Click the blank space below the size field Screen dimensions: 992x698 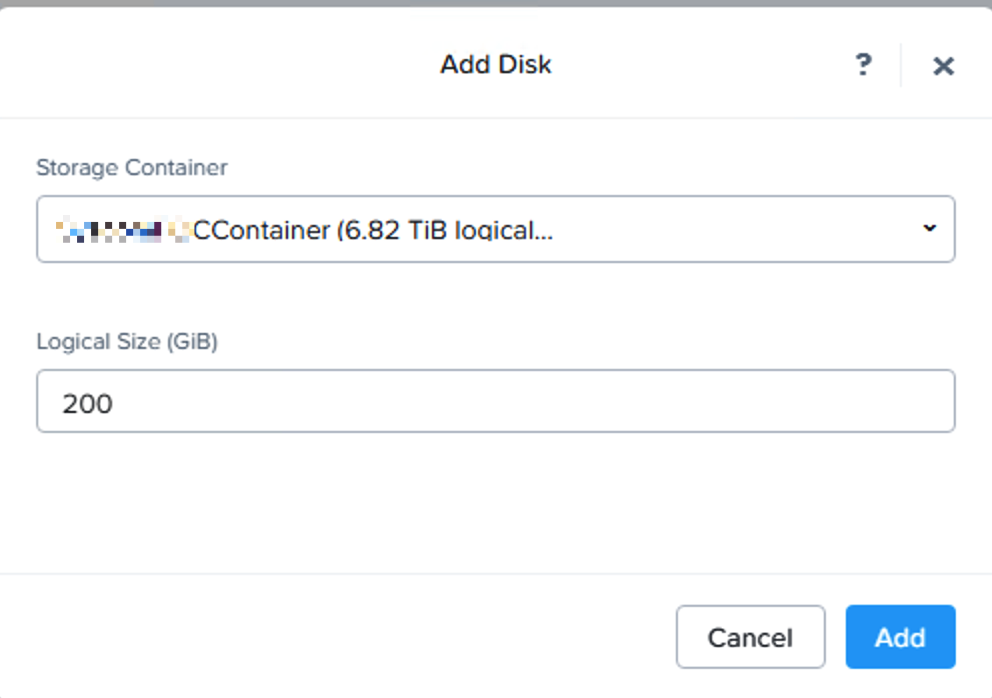[496, 503]
